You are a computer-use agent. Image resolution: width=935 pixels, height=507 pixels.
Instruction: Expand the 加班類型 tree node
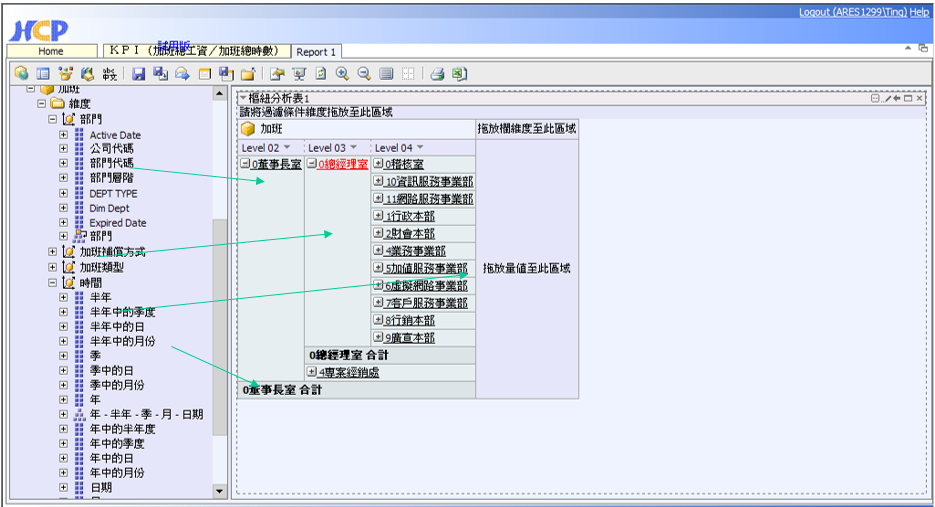click(x=53, y=267)
